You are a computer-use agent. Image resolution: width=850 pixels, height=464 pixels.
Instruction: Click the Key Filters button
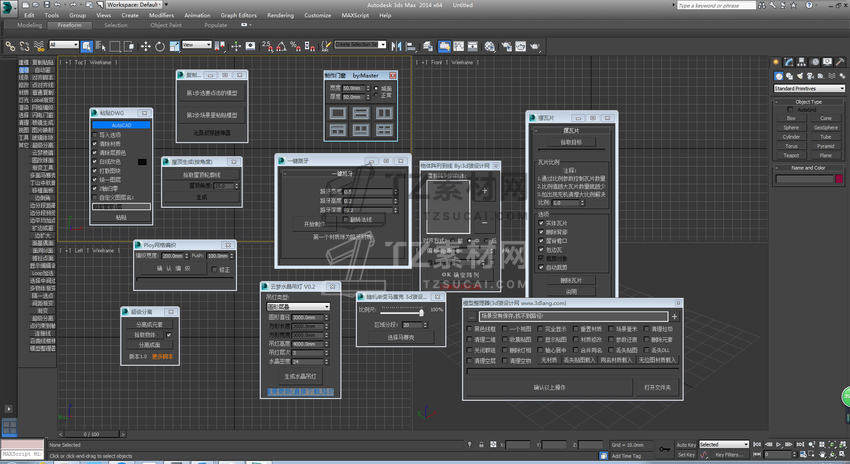click(729, 454)
